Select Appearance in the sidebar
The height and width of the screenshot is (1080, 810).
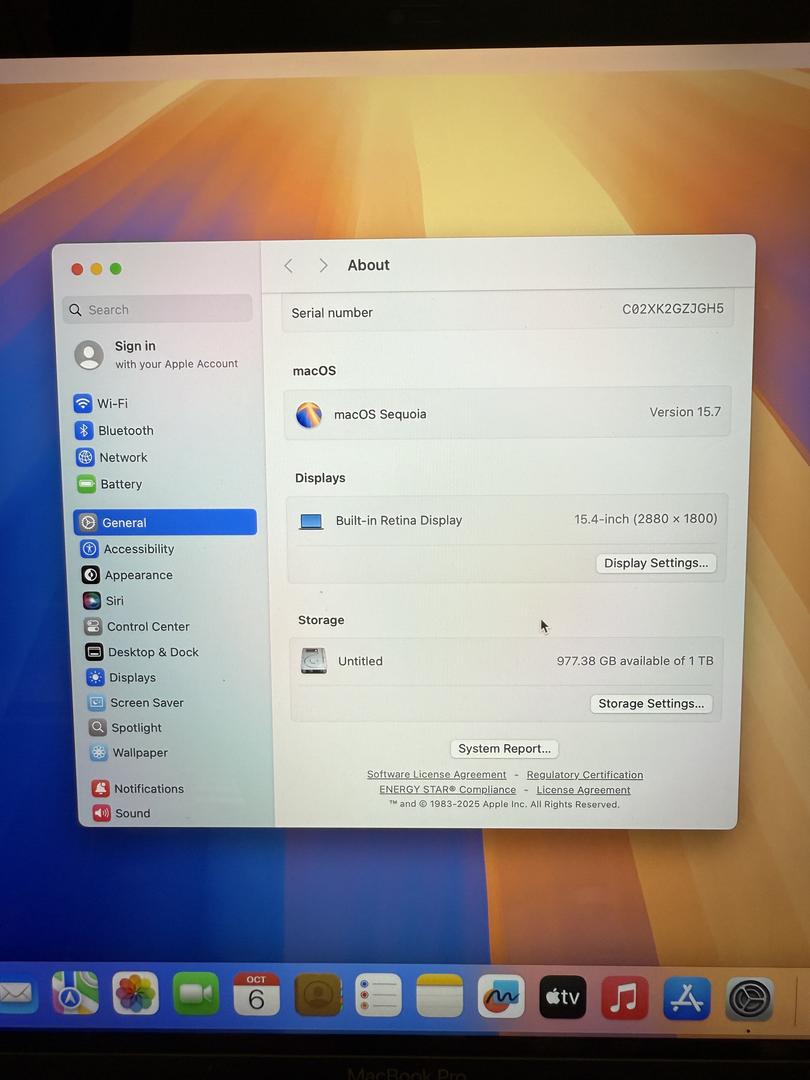pos(138,575)
